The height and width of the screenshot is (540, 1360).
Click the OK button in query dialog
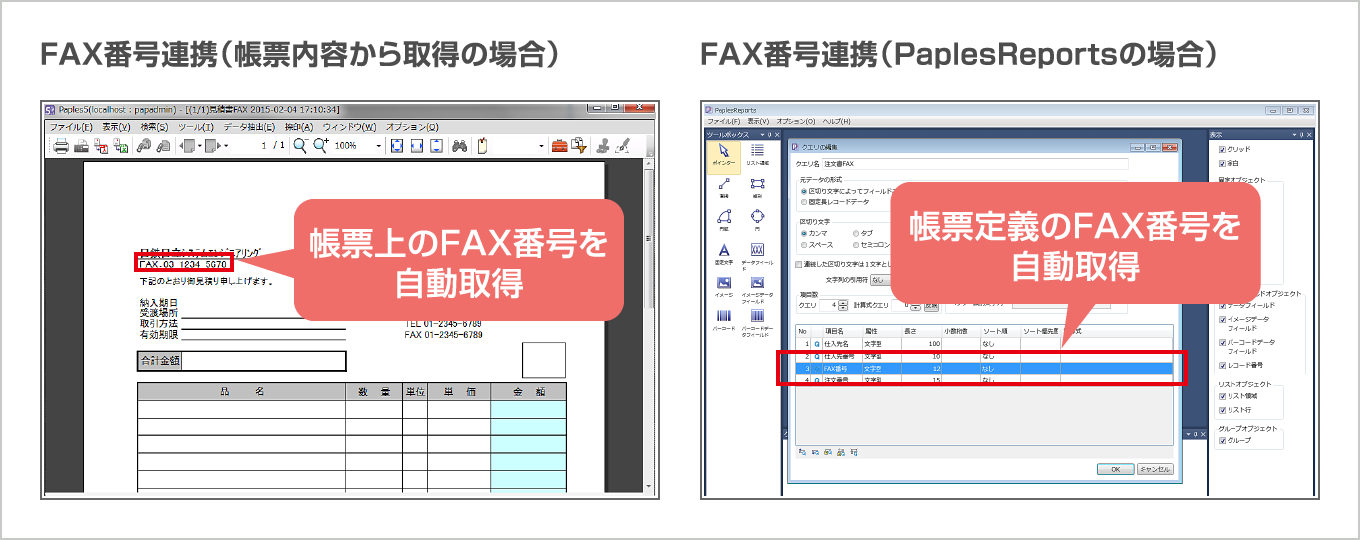point(1115,469)
